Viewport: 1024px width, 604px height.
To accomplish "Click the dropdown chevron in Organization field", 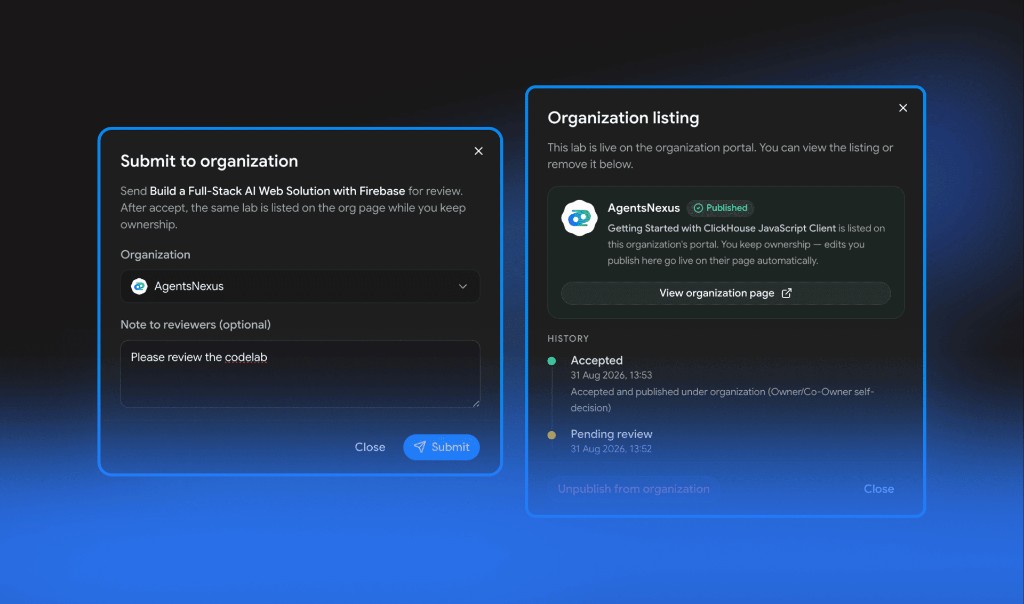I will (x=462, y=286).
